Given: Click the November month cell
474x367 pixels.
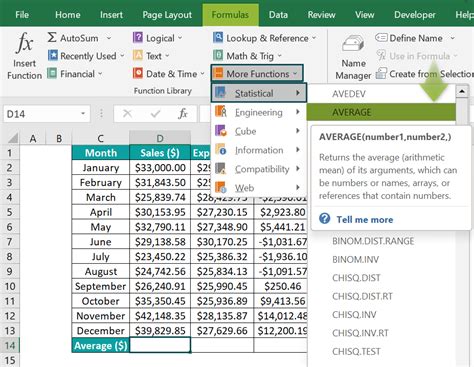Looking at the screenshot, I should click(x=101, y=316).
